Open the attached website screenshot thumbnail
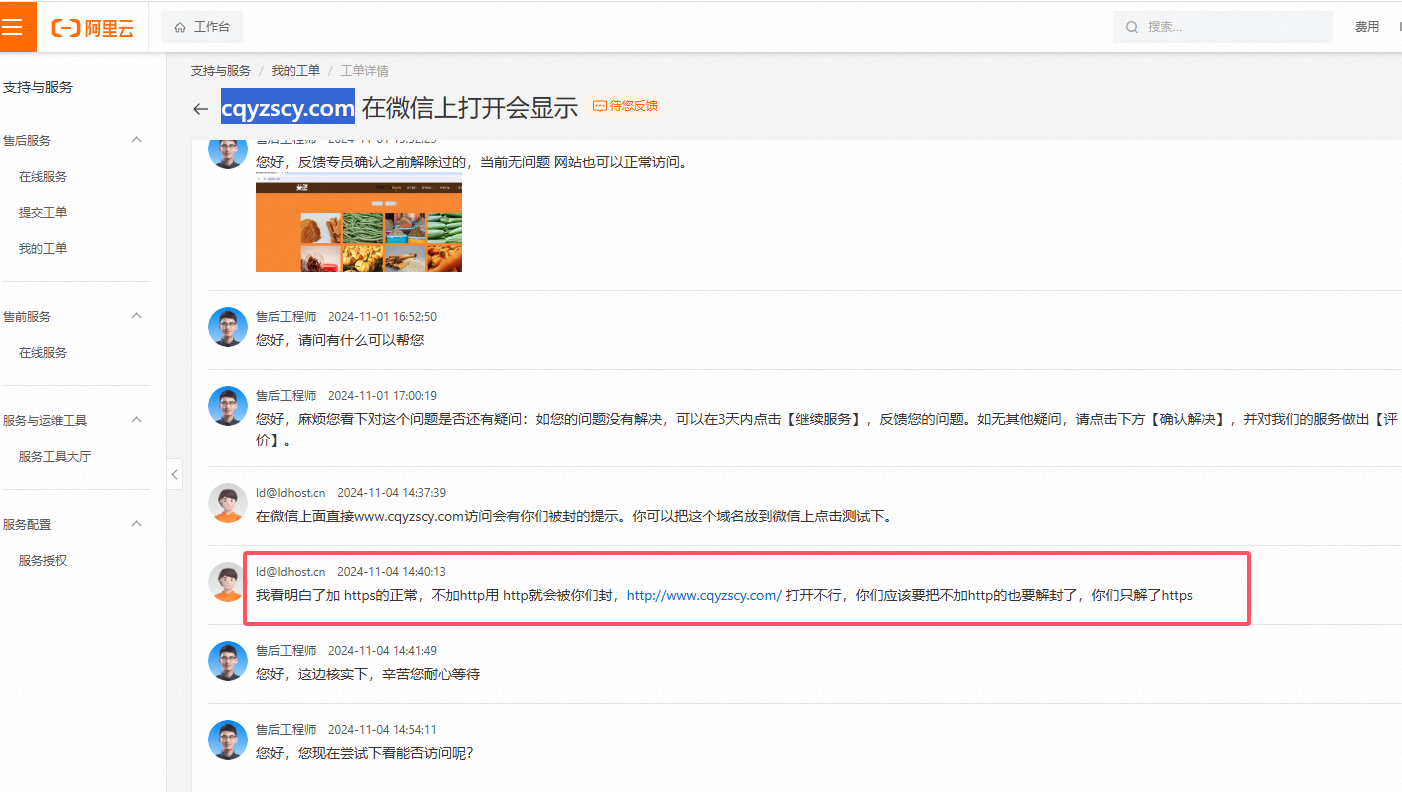This screenshot has width=1402, height=792. click(359, 222)
